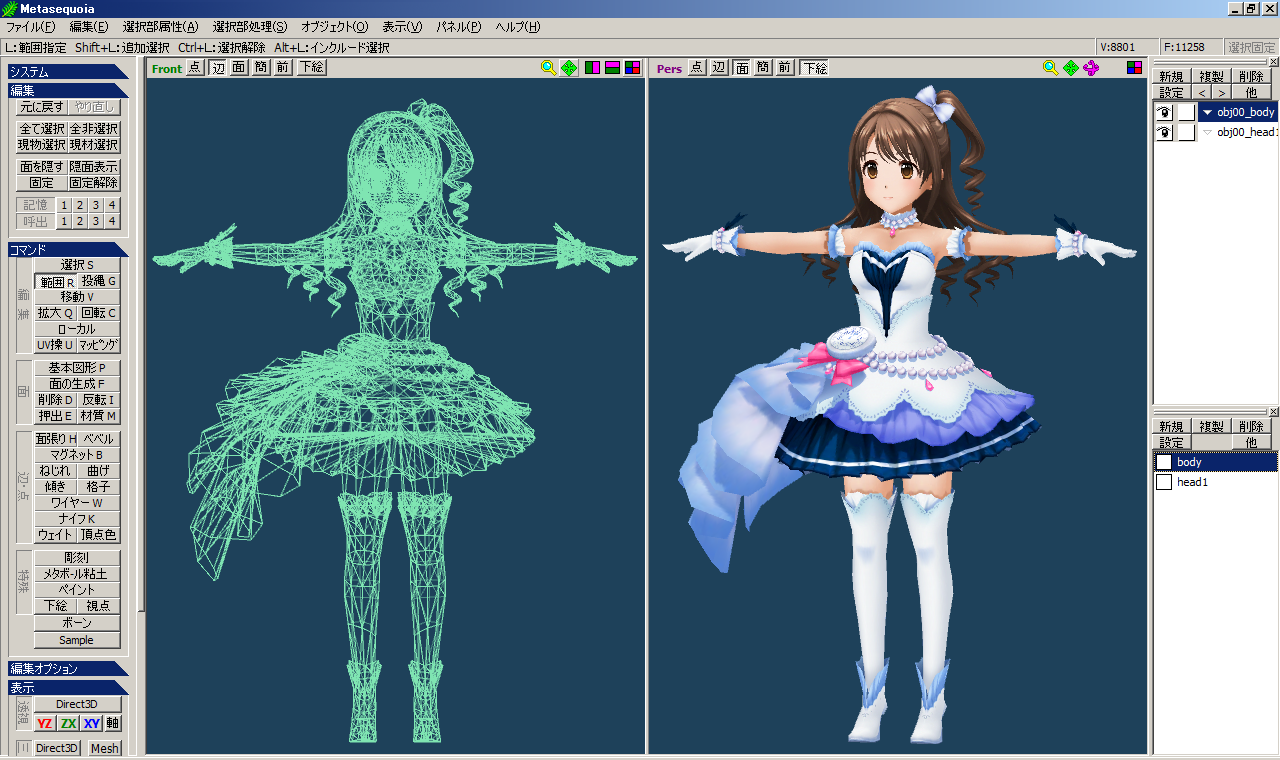Viewport: 1280px width, 760px height.
Task: Toggle the 軸 axis display button
Action: (113, 723)
